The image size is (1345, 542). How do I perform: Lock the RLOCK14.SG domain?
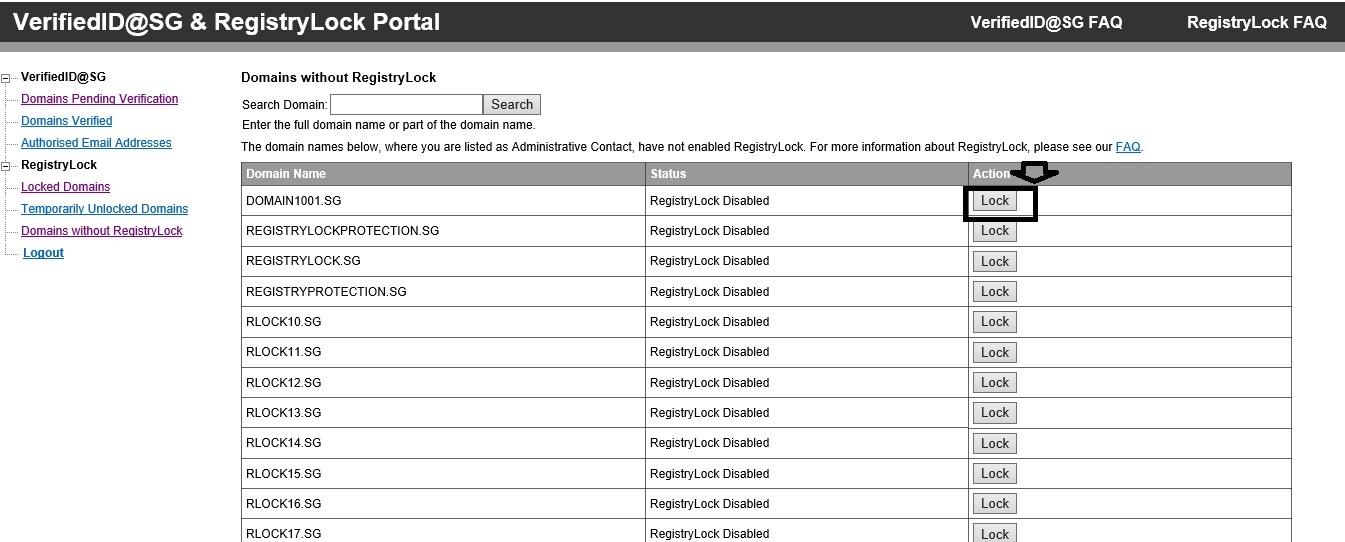point(995,443)
